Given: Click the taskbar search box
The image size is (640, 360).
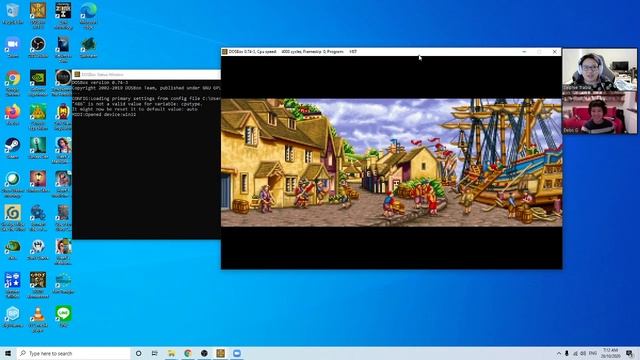Looking at the screenshot, I should 73,353.
